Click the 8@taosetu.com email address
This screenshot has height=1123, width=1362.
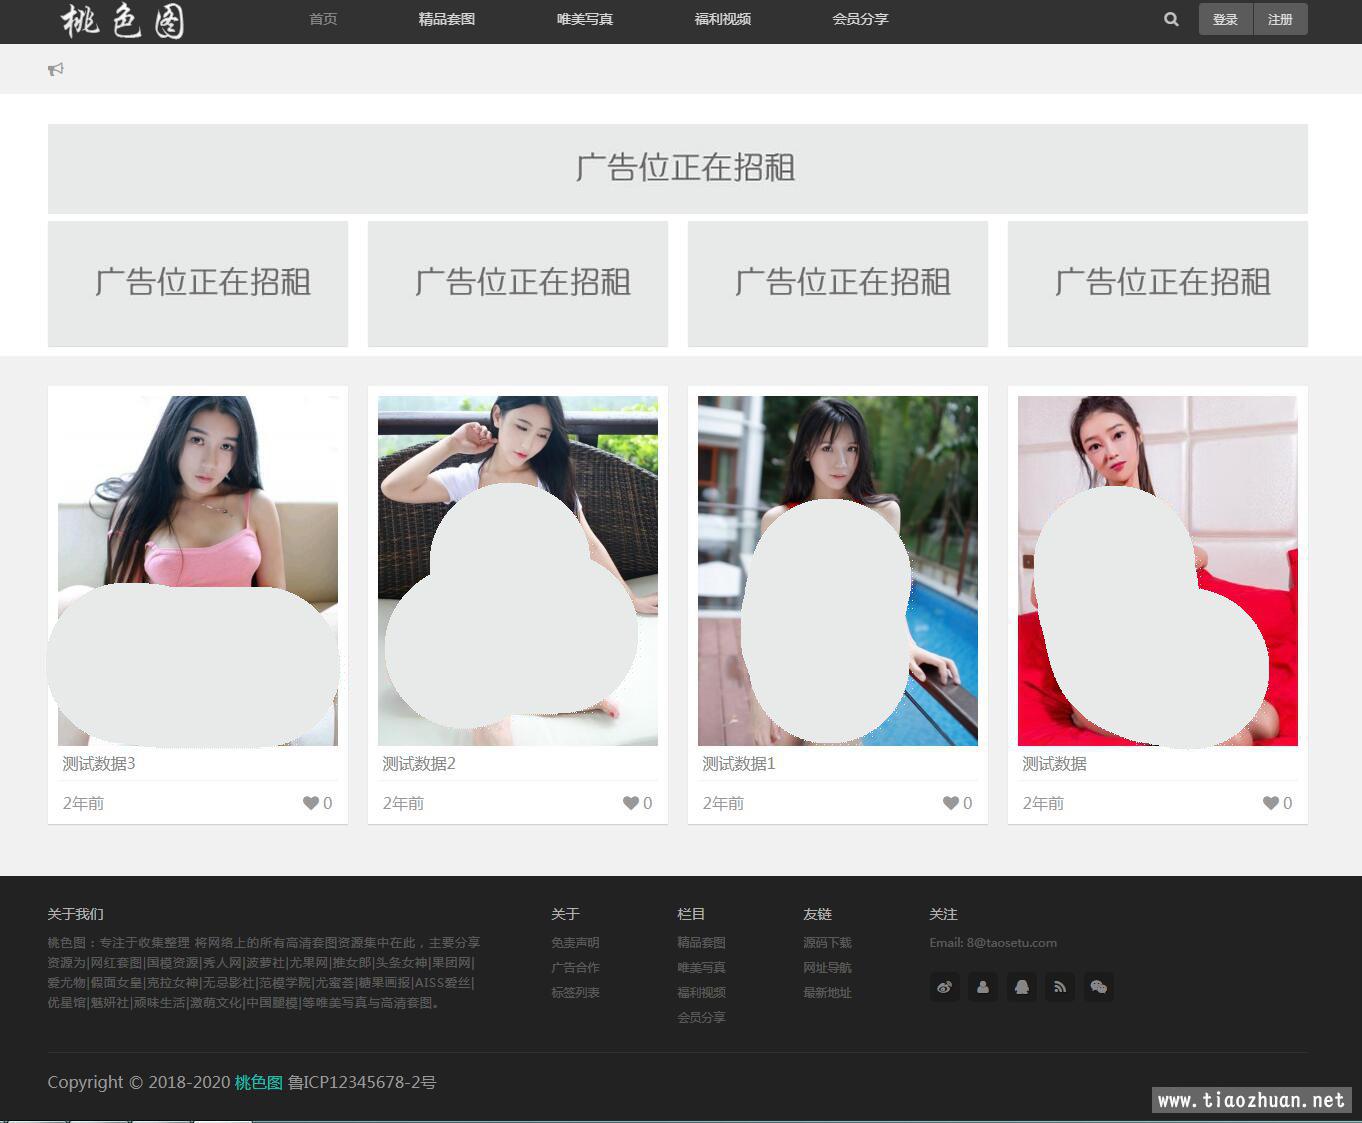pos(1011,943)
